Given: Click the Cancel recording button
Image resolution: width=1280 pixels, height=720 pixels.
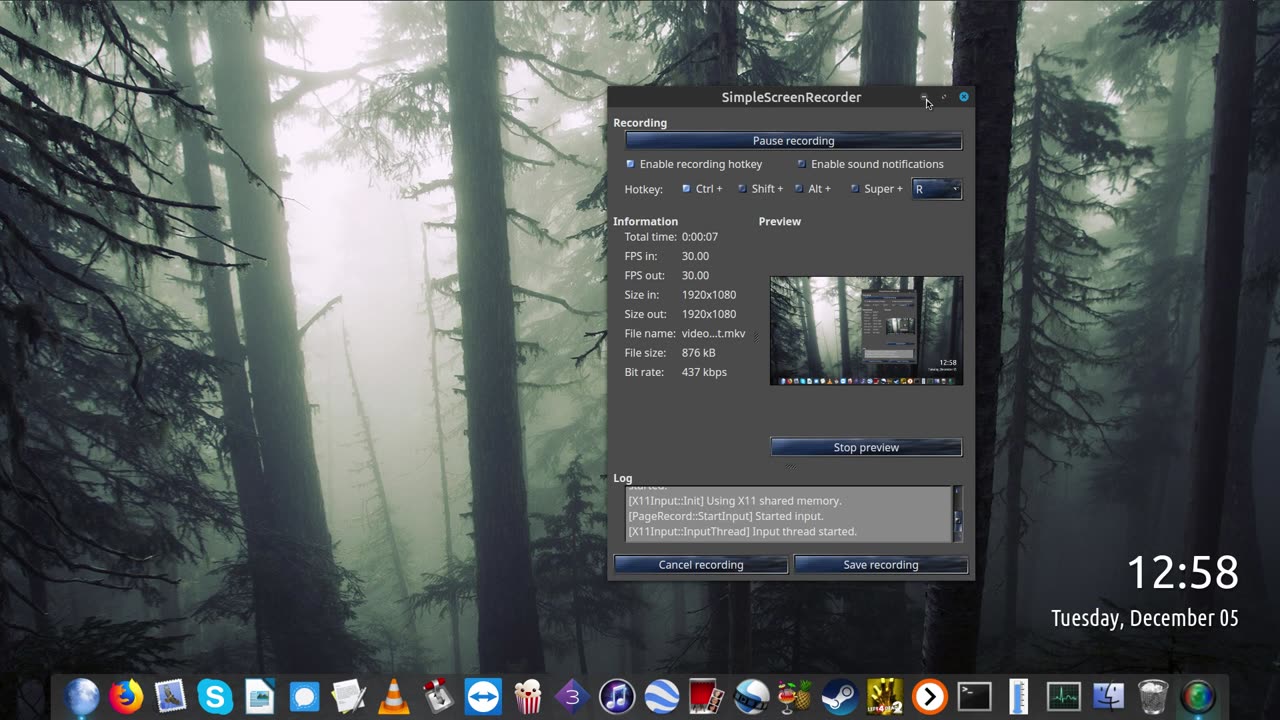Looking at the screenshot, I should [701, 565].
